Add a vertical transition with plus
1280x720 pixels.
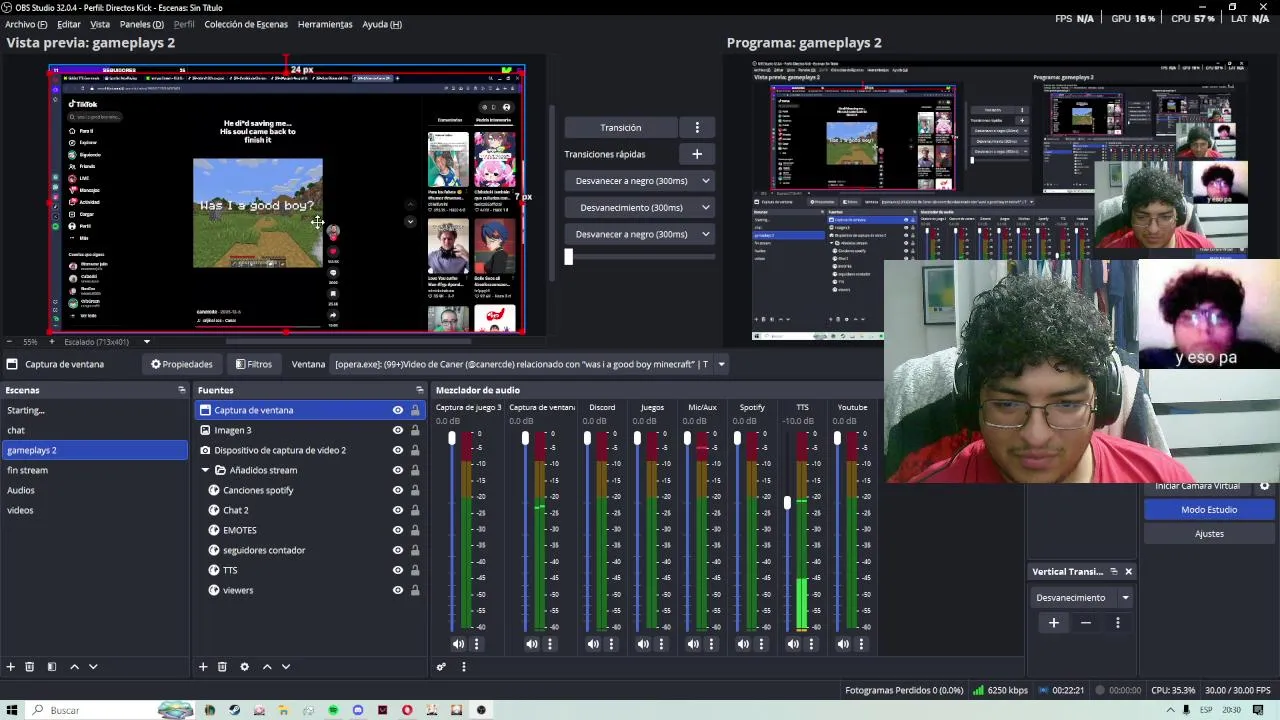pos(1053,623)
